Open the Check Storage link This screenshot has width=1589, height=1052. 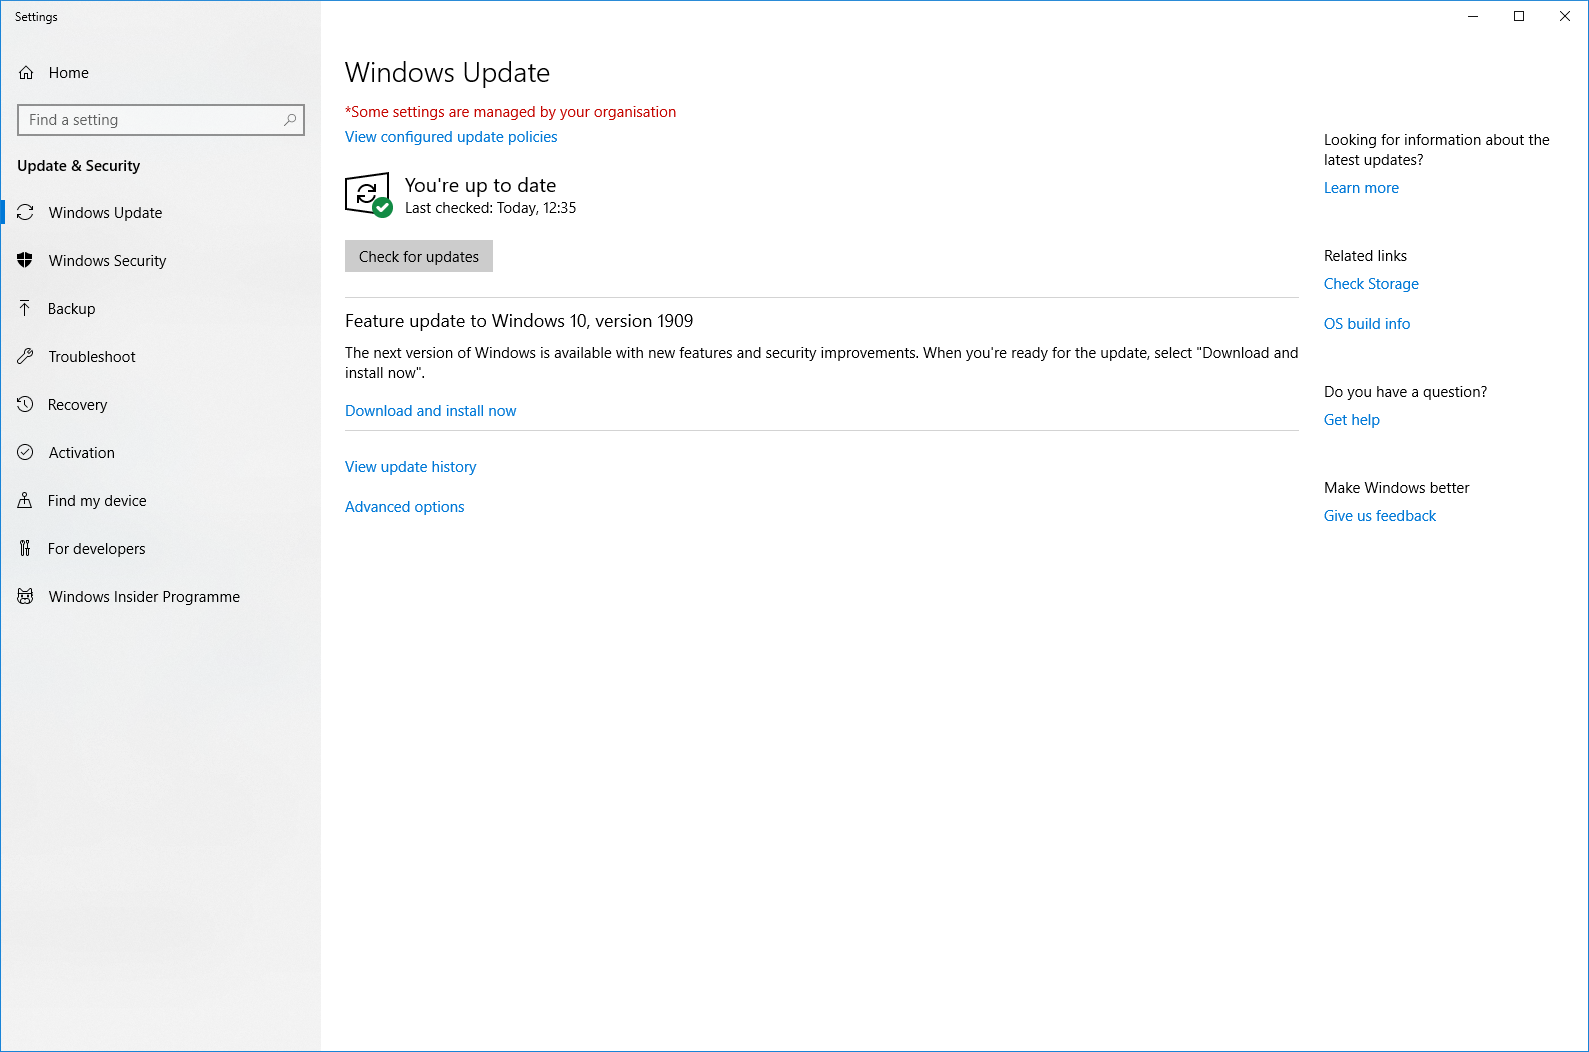[1371, 284]
